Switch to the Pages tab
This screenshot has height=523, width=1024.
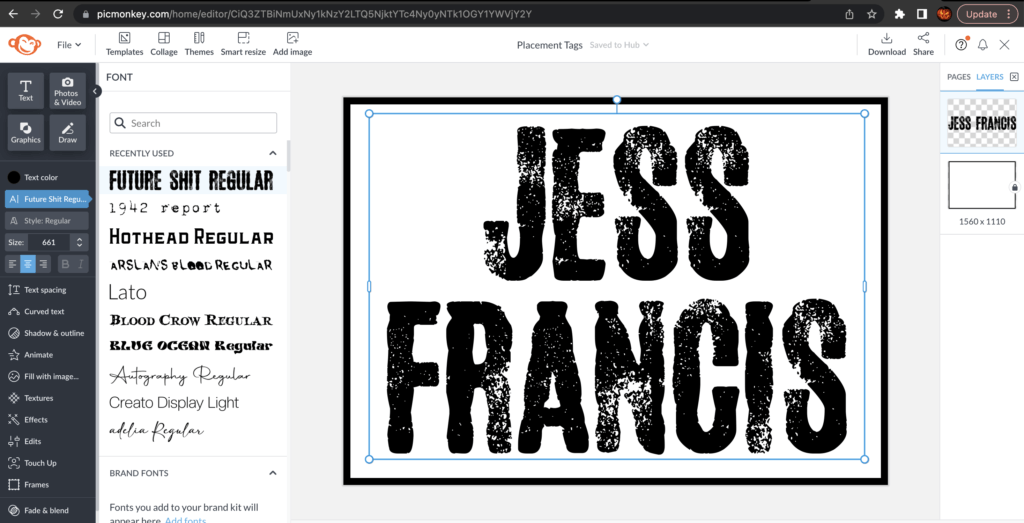point(958,77)
